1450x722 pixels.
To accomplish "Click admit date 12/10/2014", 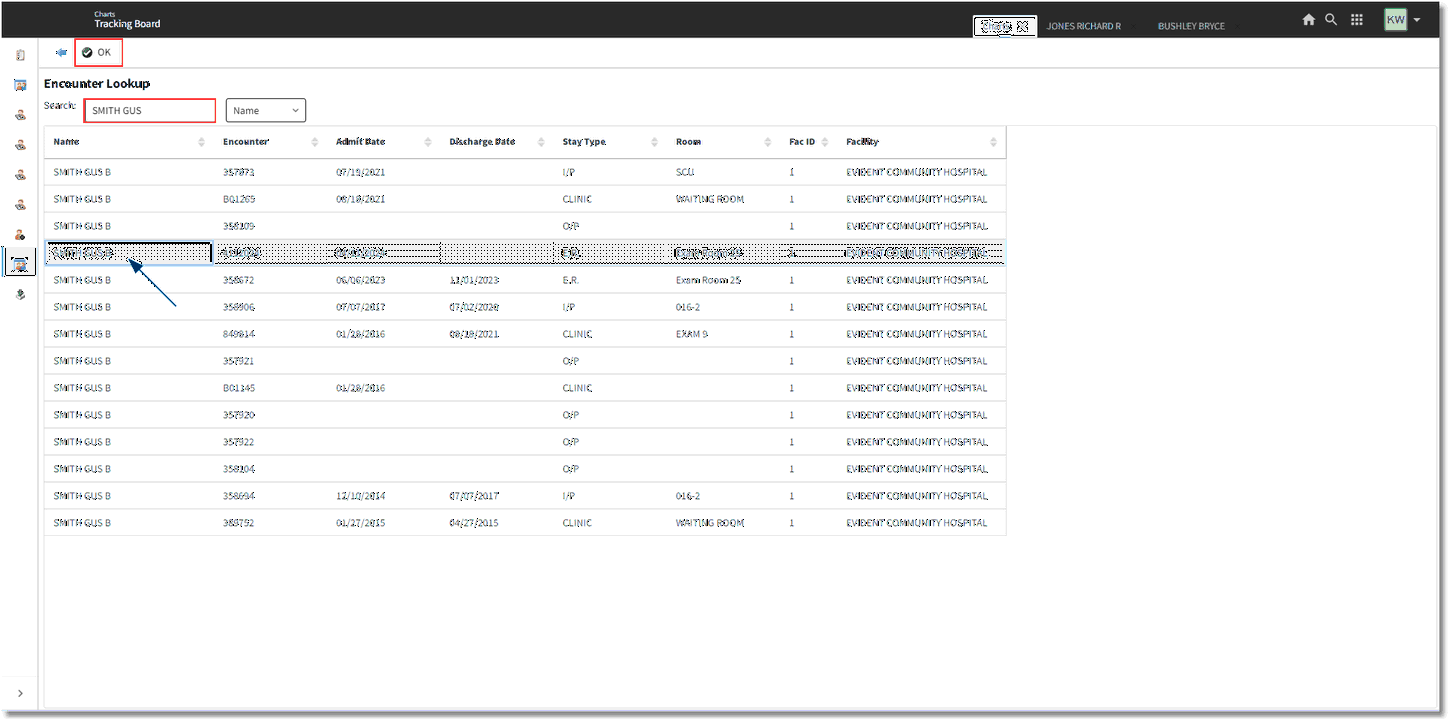I will (361, 496).
